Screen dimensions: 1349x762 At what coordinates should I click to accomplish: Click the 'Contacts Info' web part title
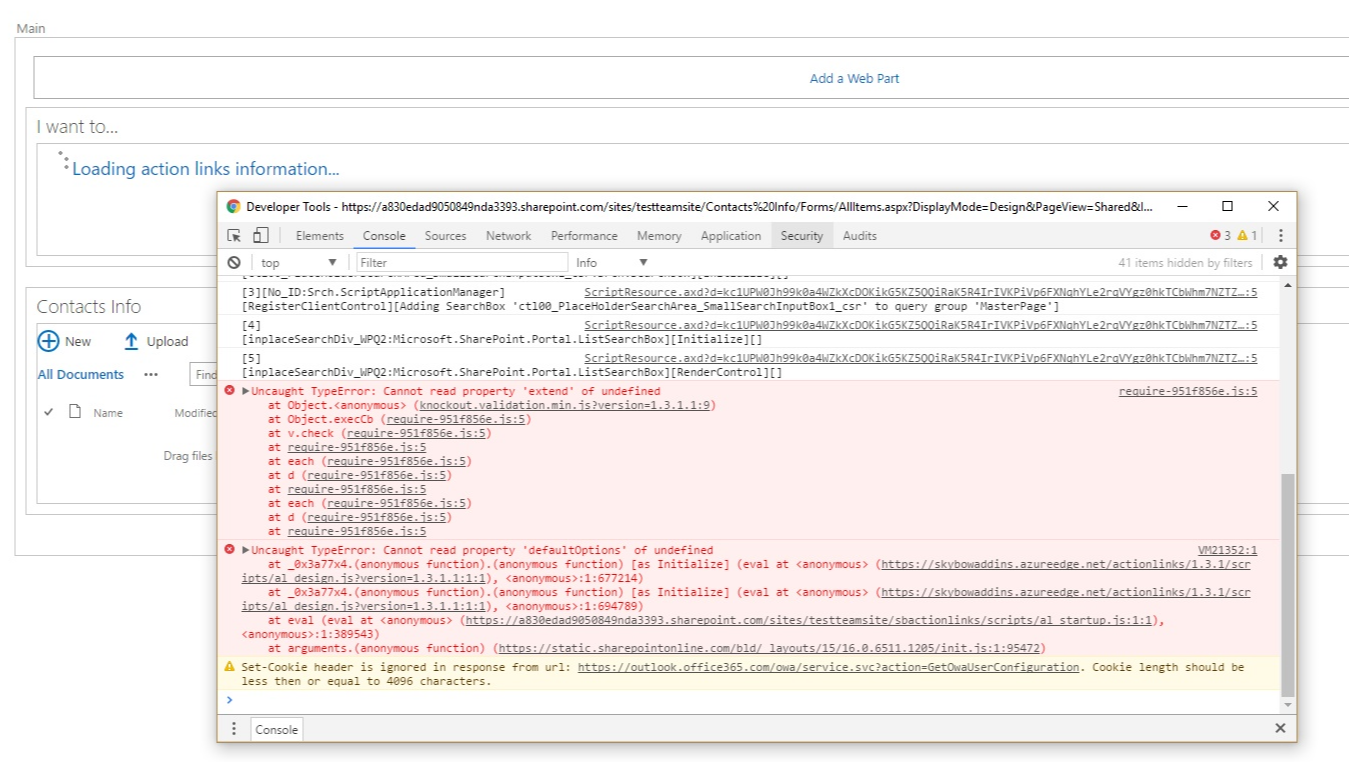click(89, 307)
